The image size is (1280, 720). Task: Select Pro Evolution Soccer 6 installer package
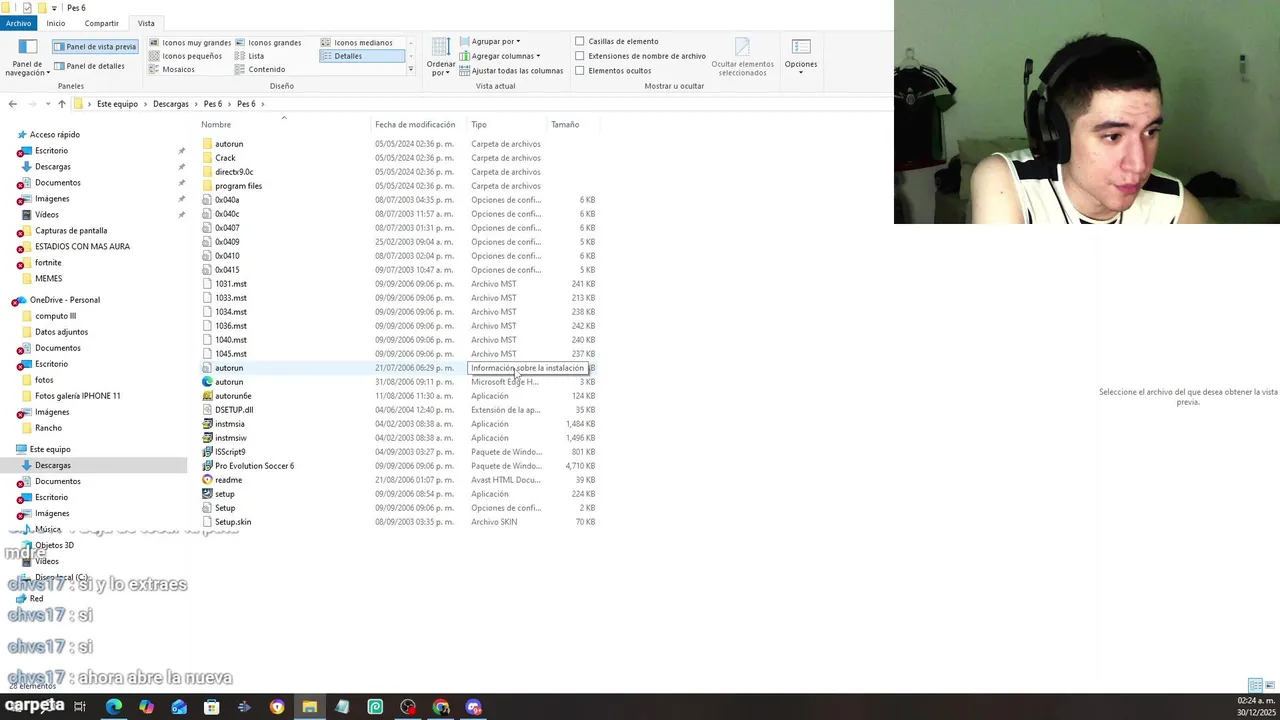(254, 466)
